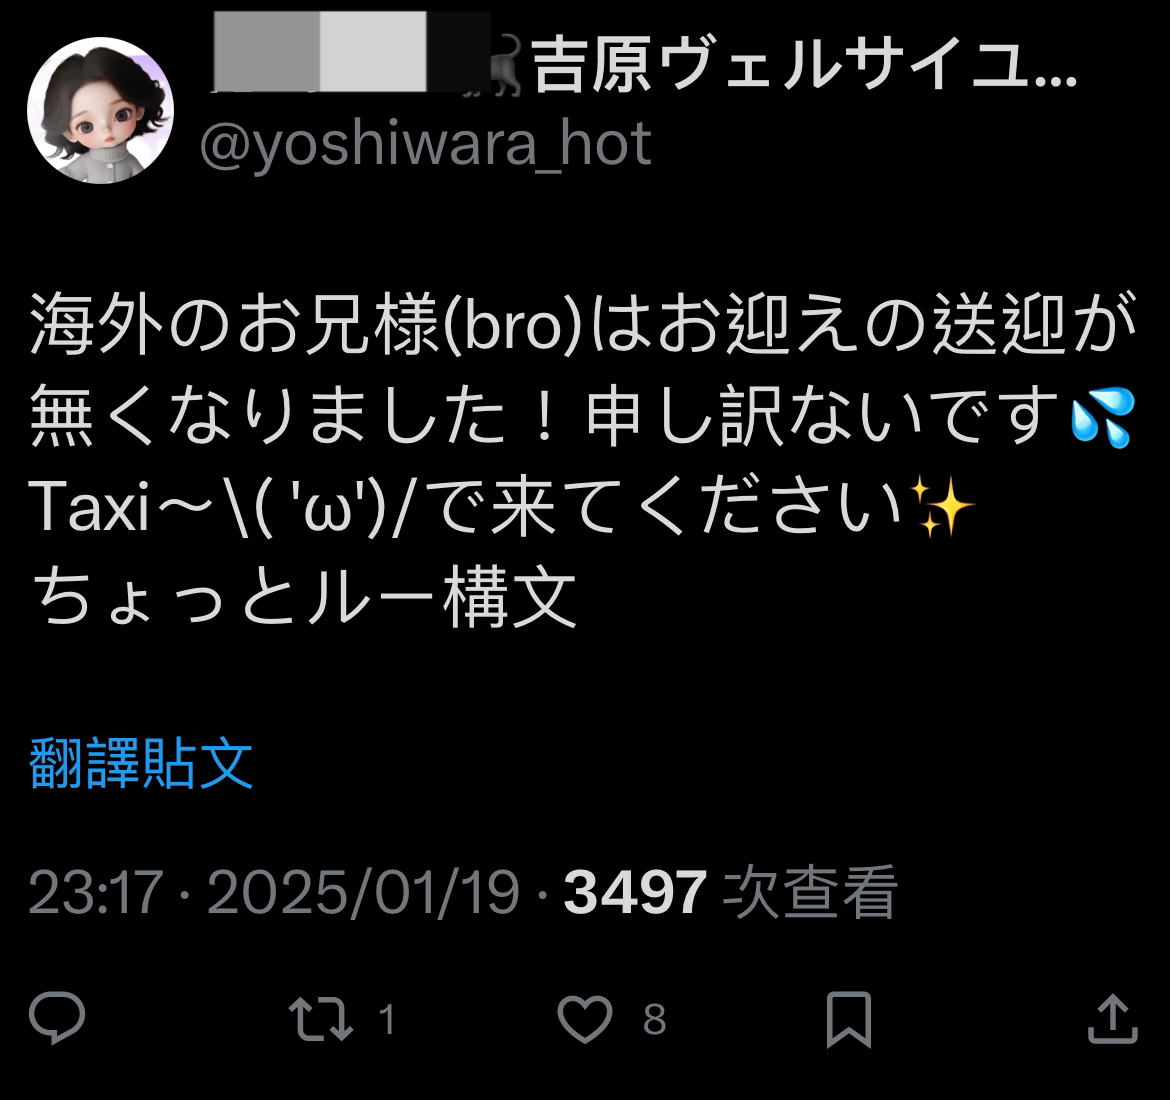Tap the repost arrows icon
This screenshot has width=1170, height=1100.
(x=321, y=1019)
